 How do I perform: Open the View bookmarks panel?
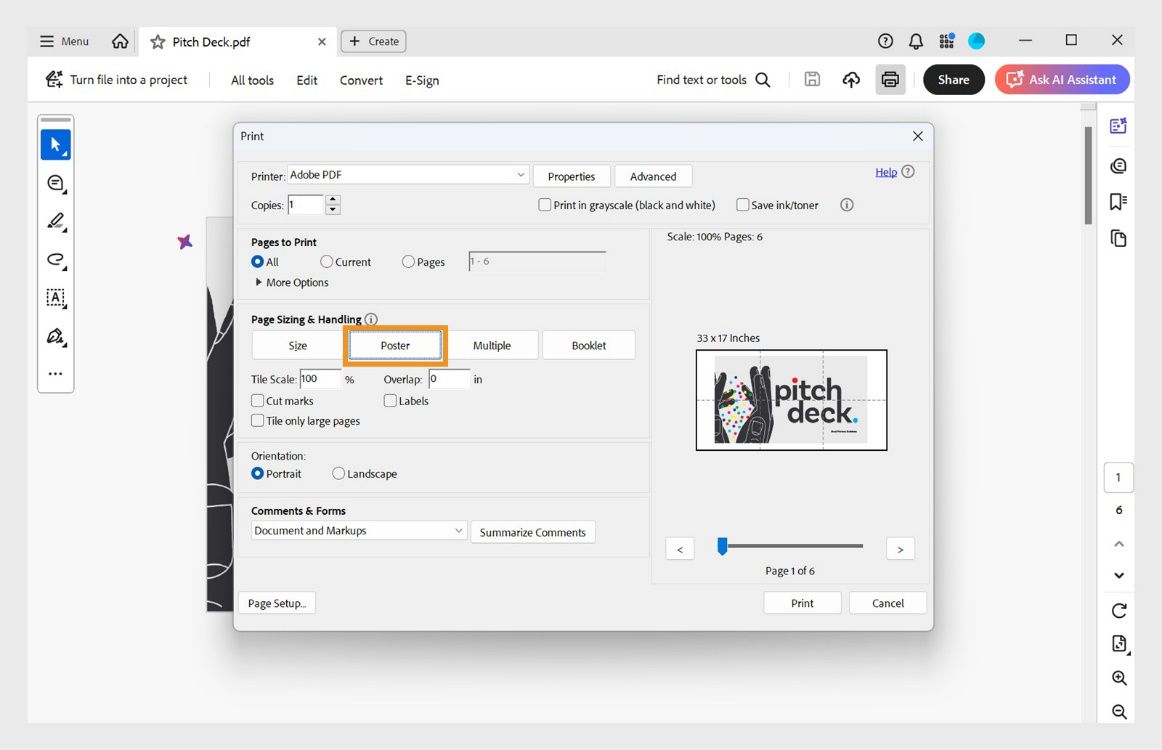1118,199
